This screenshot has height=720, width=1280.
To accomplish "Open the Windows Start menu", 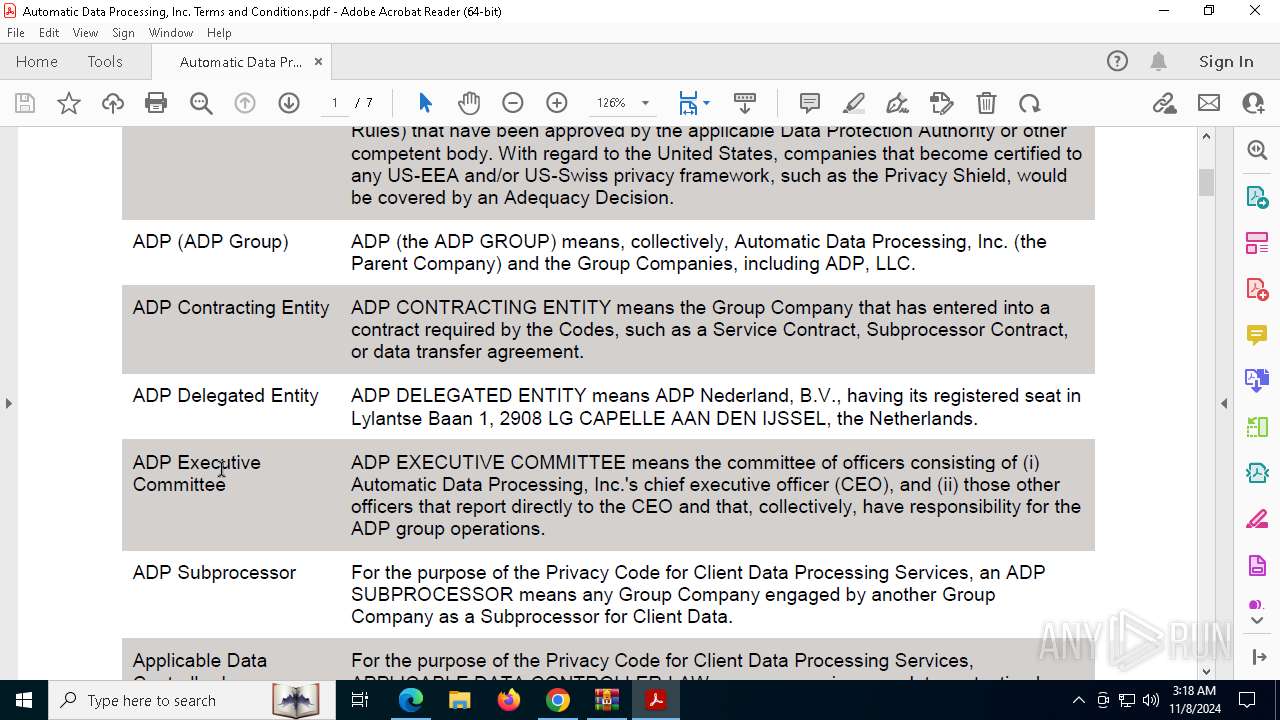I will (24, 700).
